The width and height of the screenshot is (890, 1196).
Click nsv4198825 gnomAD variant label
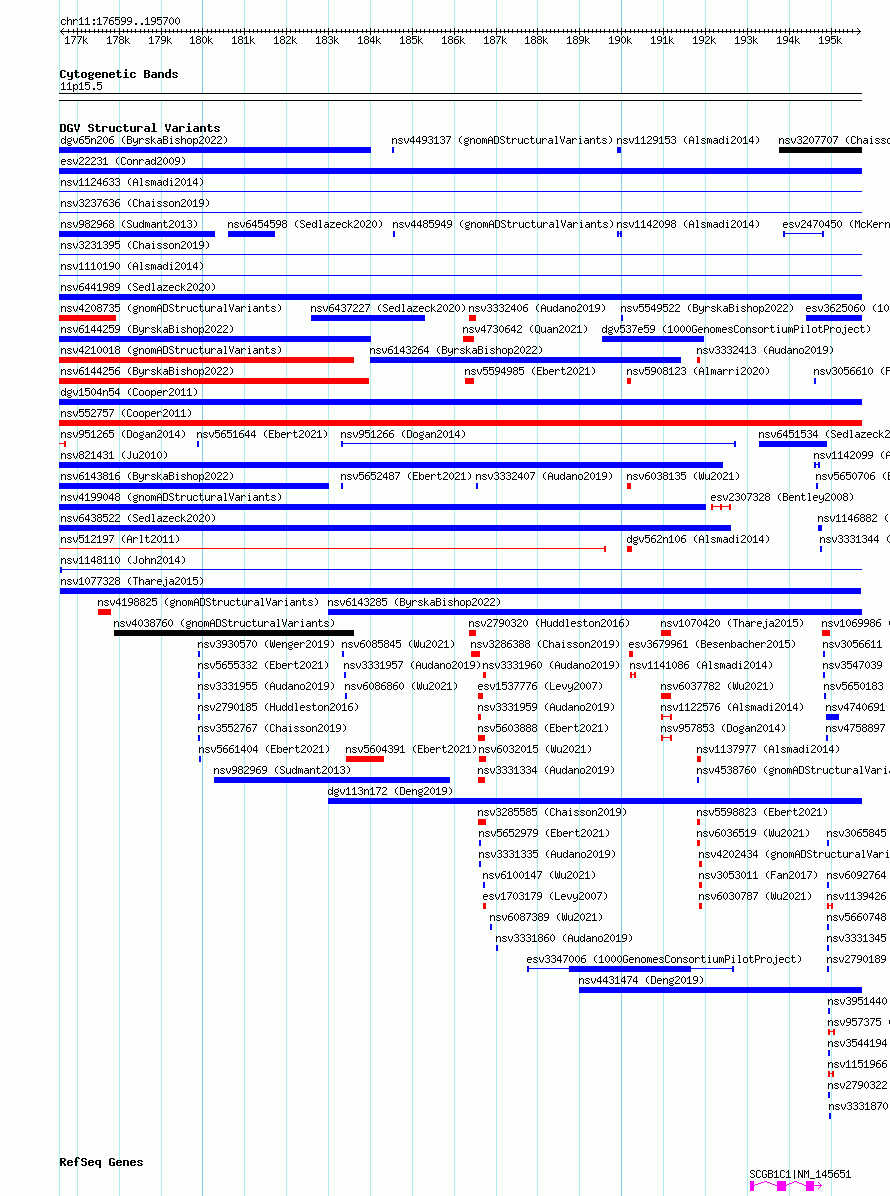[x=208, y=602]
